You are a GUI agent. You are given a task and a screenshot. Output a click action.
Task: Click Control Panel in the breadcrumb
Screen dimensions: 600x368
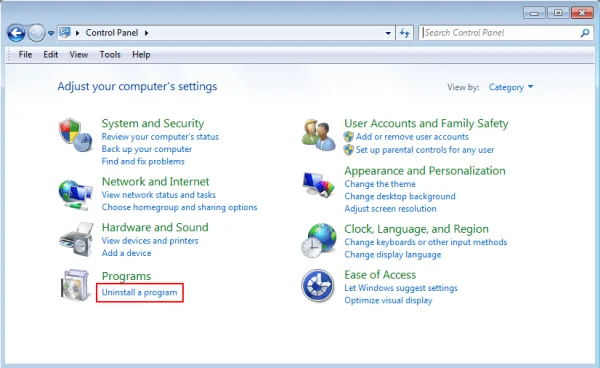point(112,33)
